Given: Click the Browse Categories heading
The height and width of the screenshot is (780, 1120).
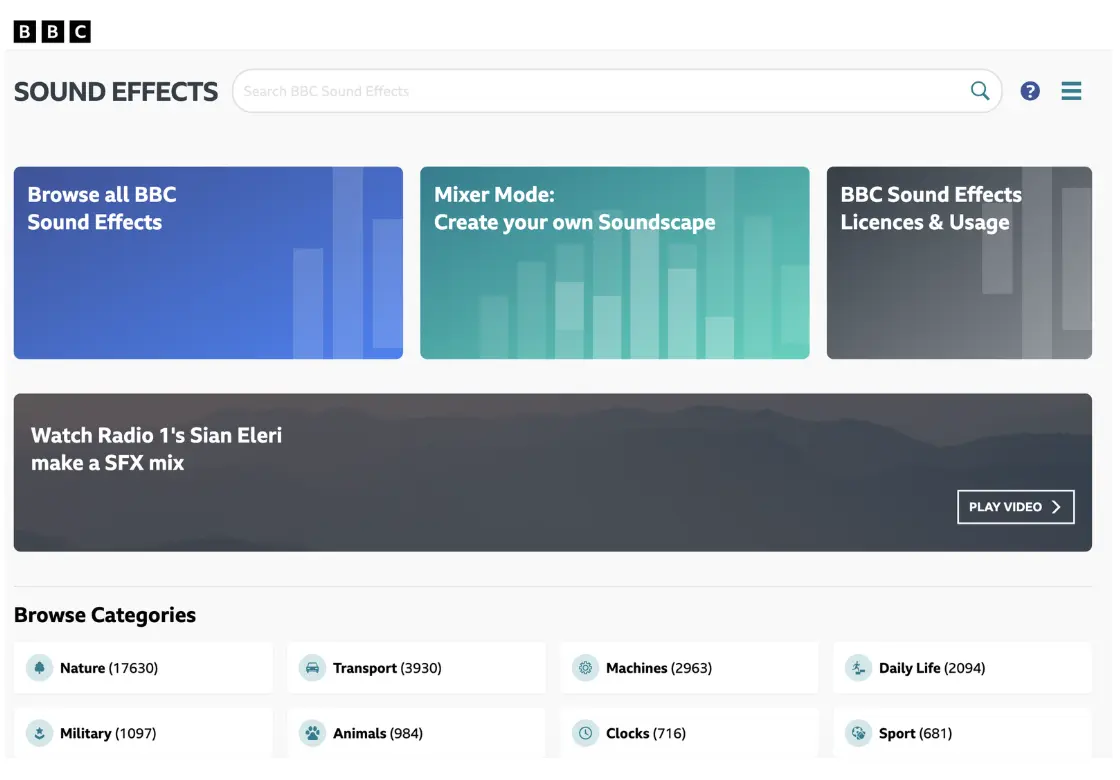Looking at the screenshot, I should click(x=105, y=615).
